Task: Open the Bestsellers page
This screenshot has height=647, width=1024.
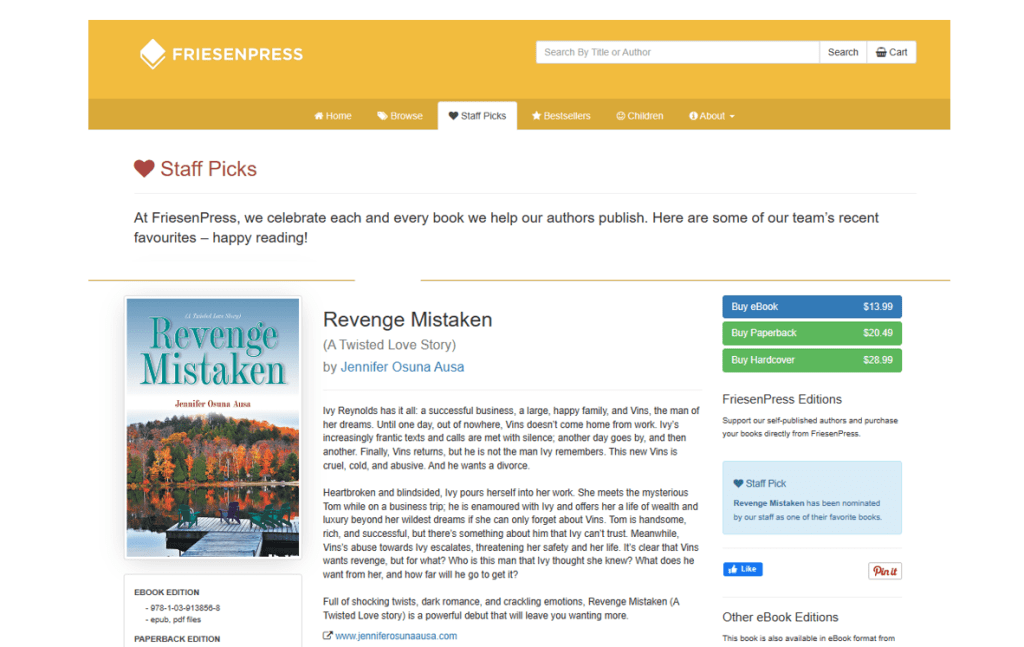Action: (x=561, y=116)
